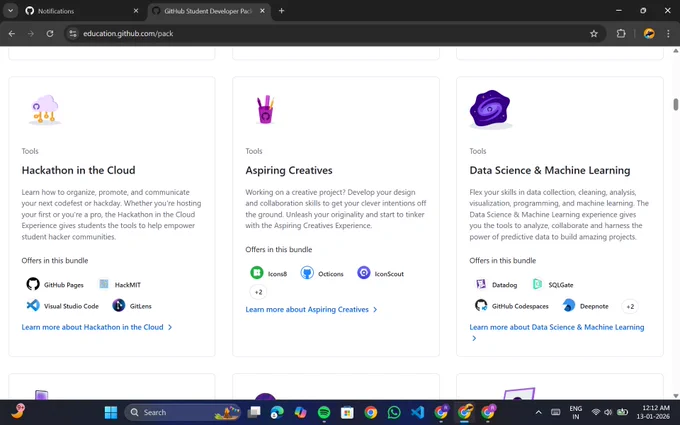Open the Windows Start menu
Viewport: 680px width, 425px height.
pyautogui.click(x=111, y=412)
